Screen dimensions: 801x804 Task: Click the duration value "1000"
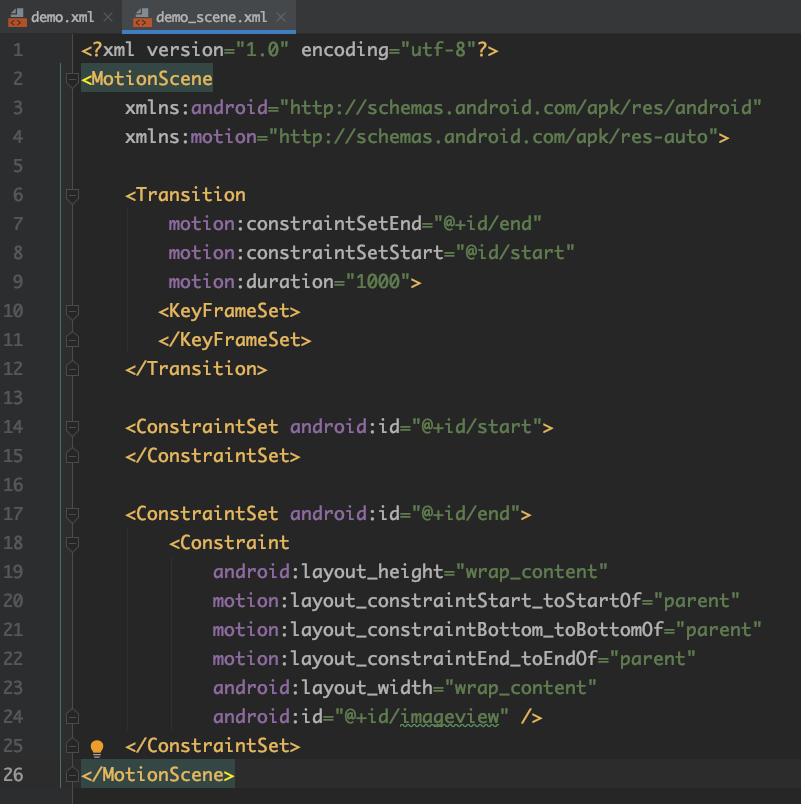378,282
